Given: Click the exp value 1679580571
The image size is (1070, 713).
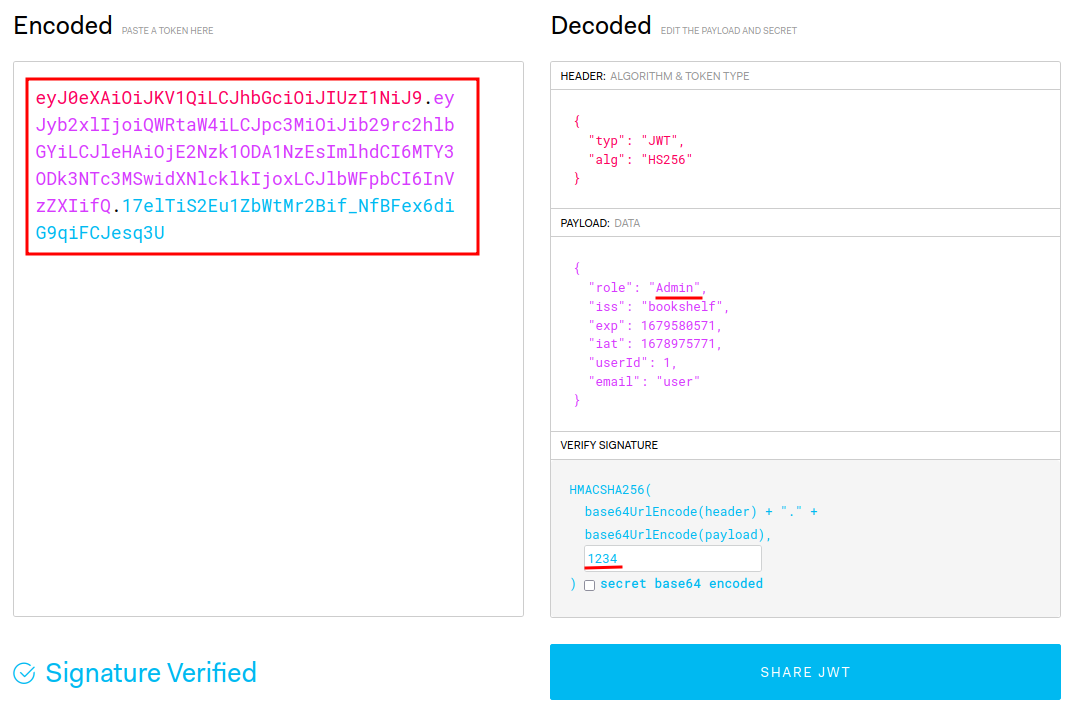Looking at the screenshot, I should pyautogui.click(x=678, y=325).
